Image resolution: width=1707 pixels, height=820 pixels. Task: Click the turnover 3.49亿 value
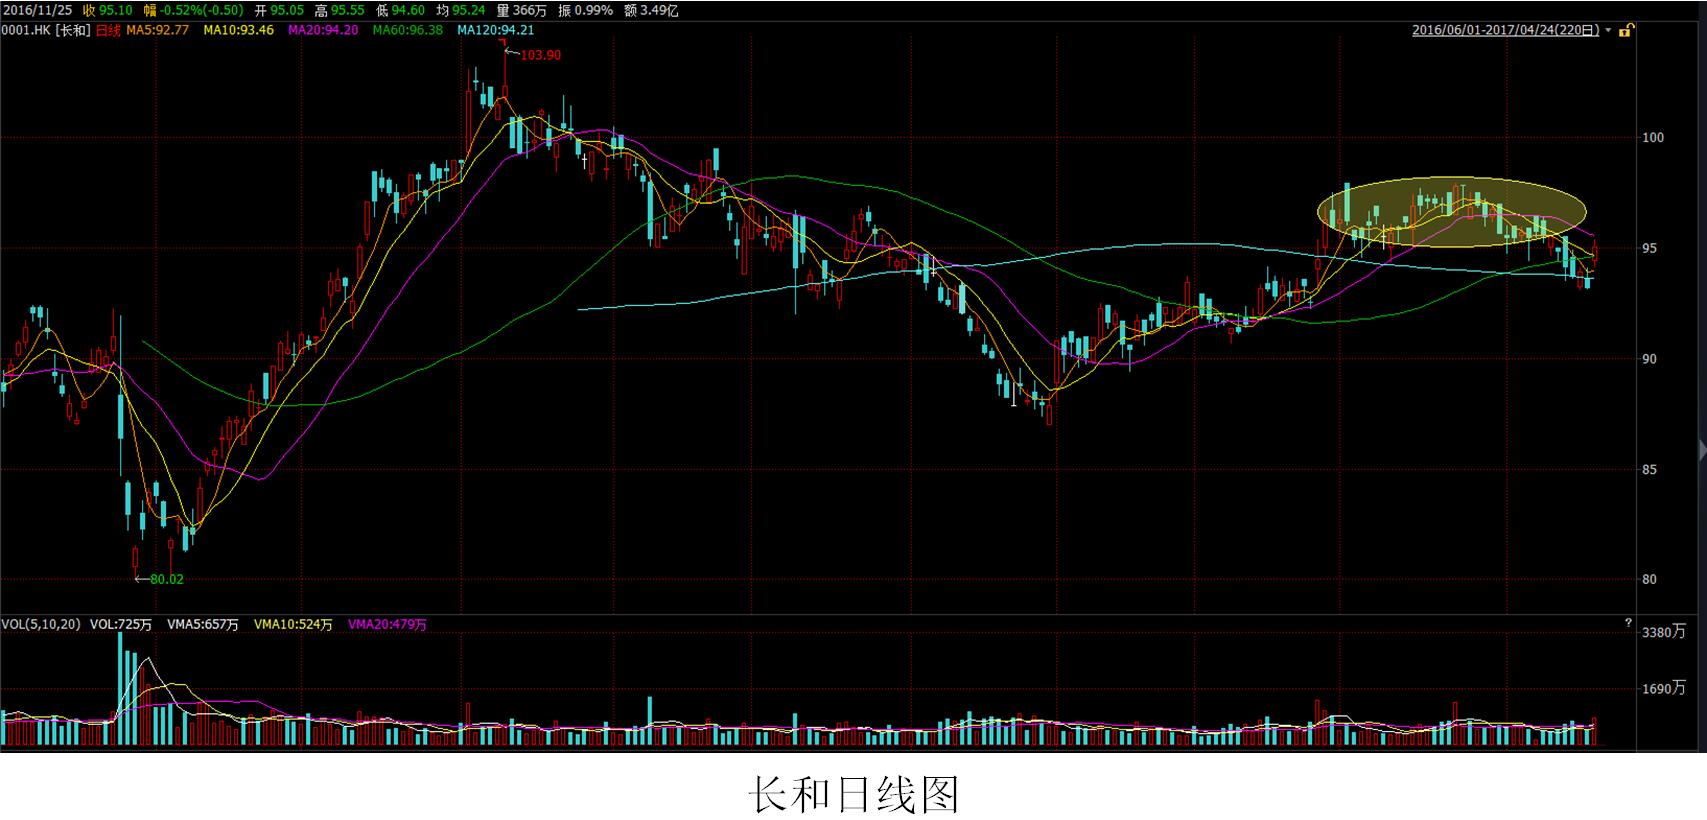point(658,10)
